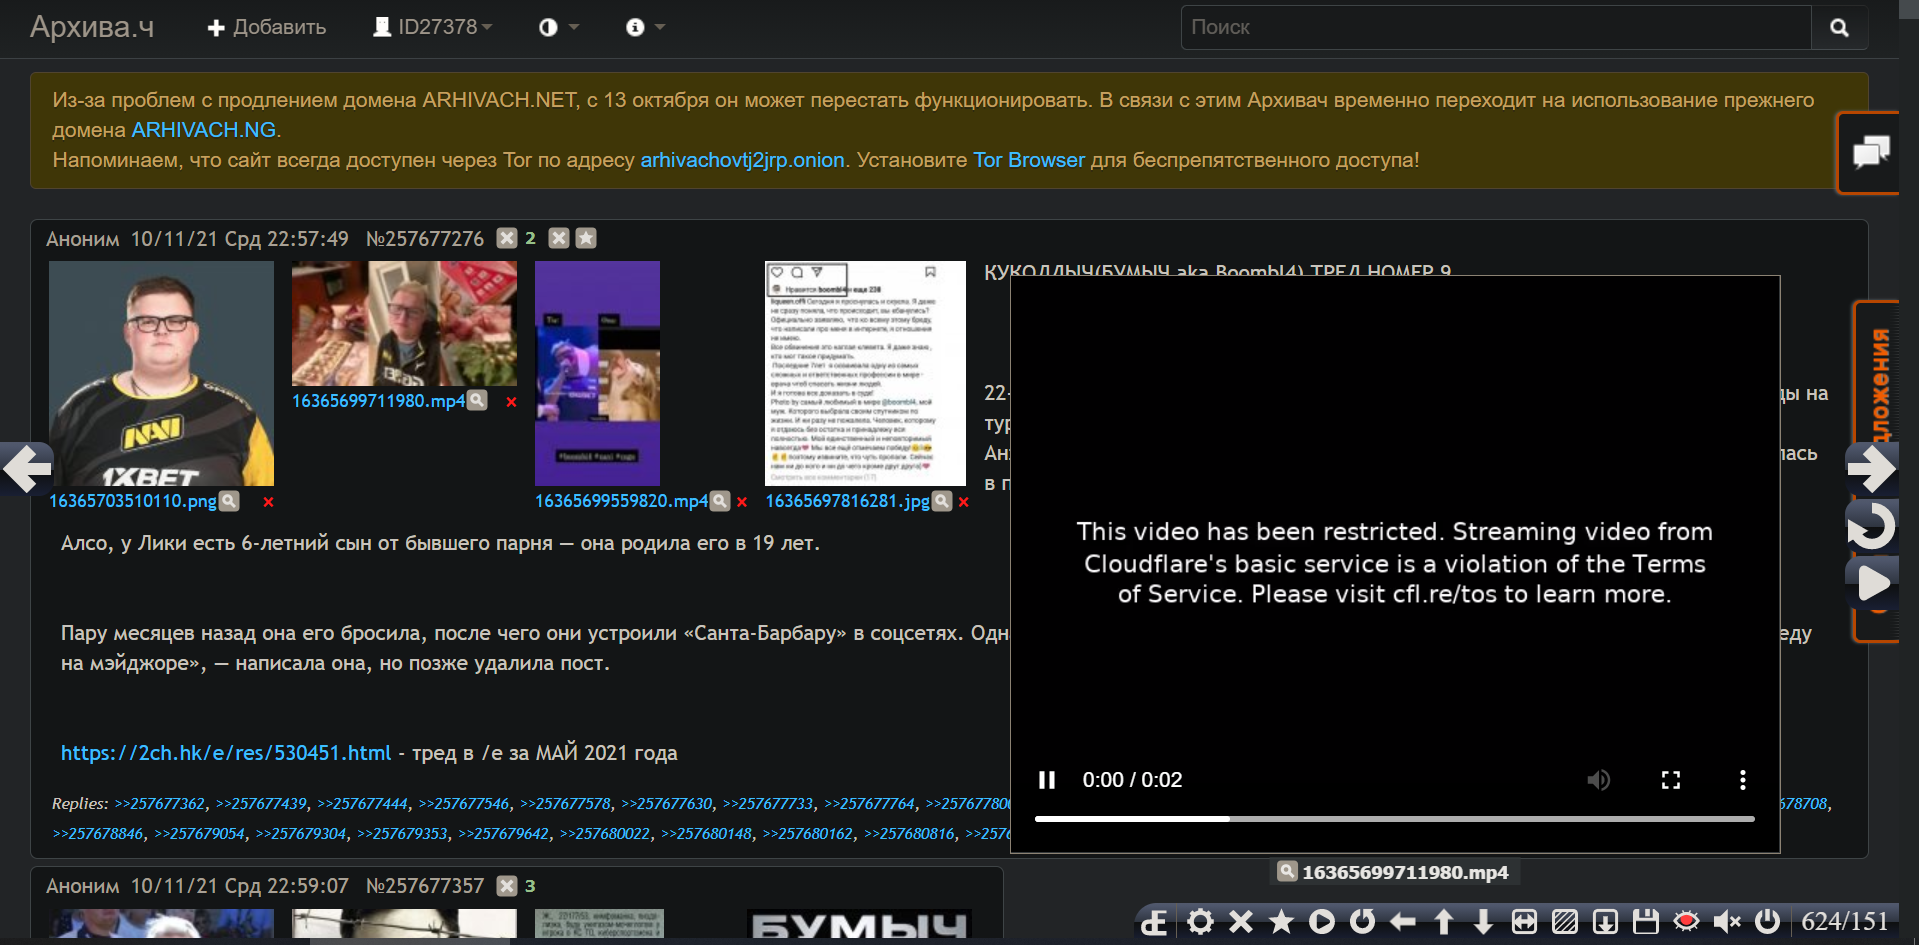
Task: Click the X icon in post №257677357 header
Action: pyautogui.click(x=507, y=886)
